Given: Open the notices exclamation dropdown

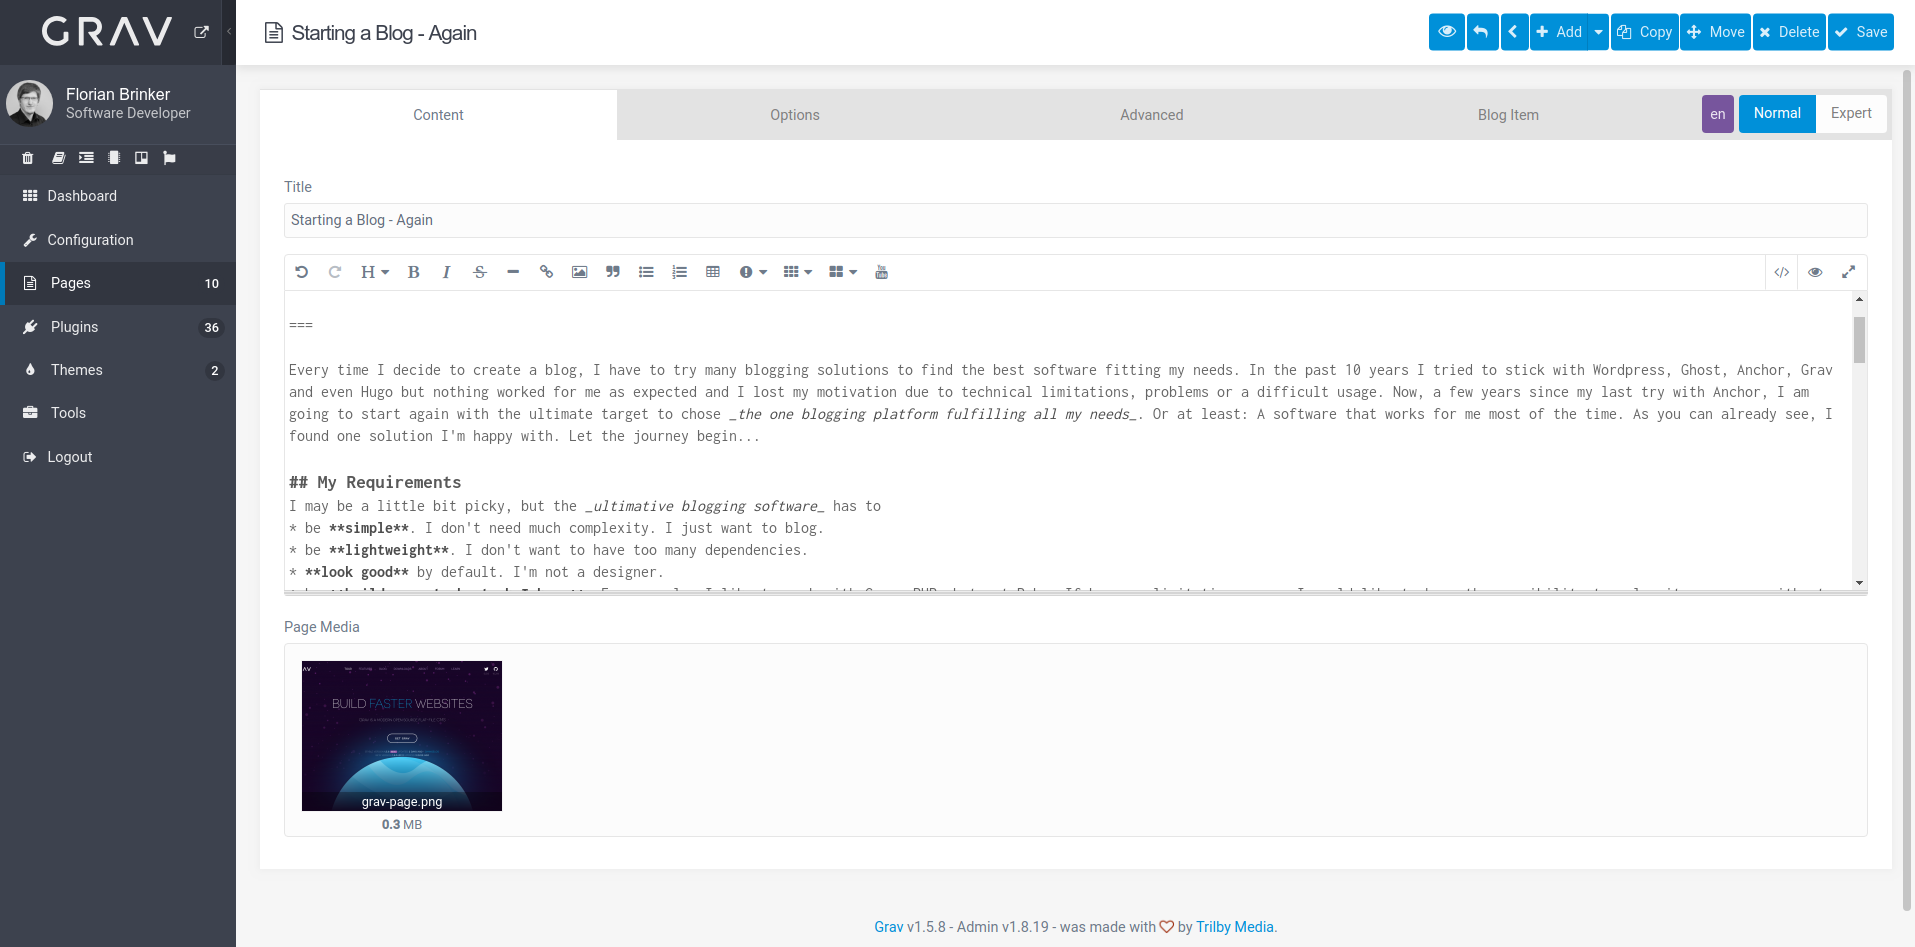Looking at the screenshot, I should pos(753,272).
